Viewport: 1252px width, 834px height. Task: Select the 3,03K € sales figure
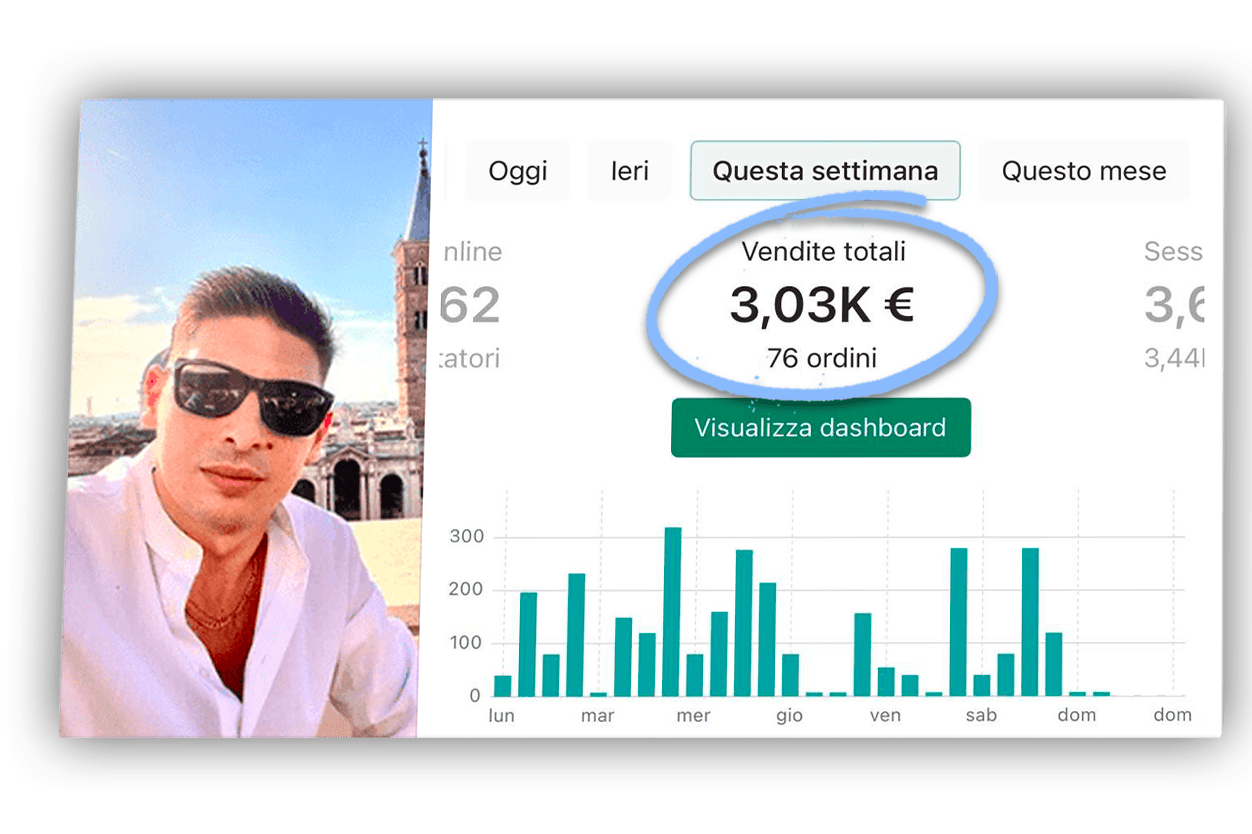(x=821, y=306)
